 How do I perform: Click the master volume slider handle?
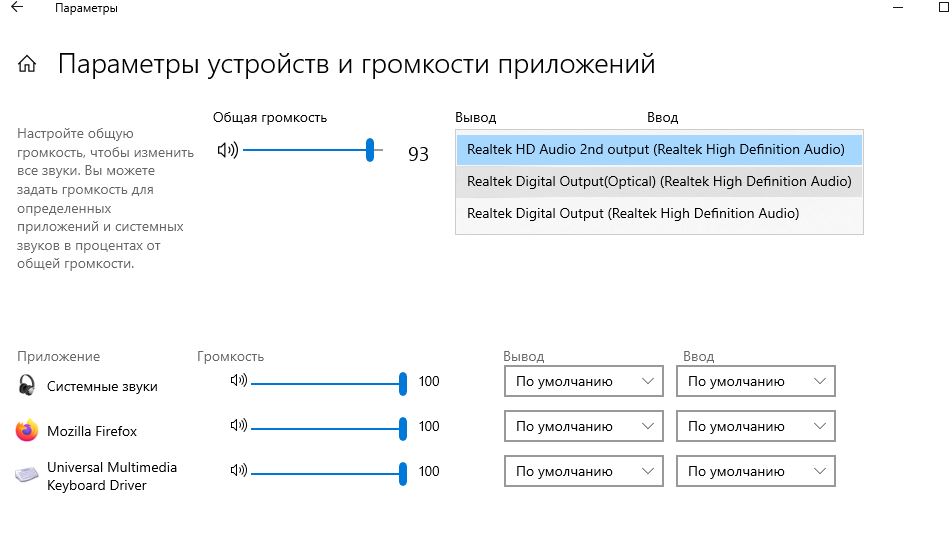point(370,150)
